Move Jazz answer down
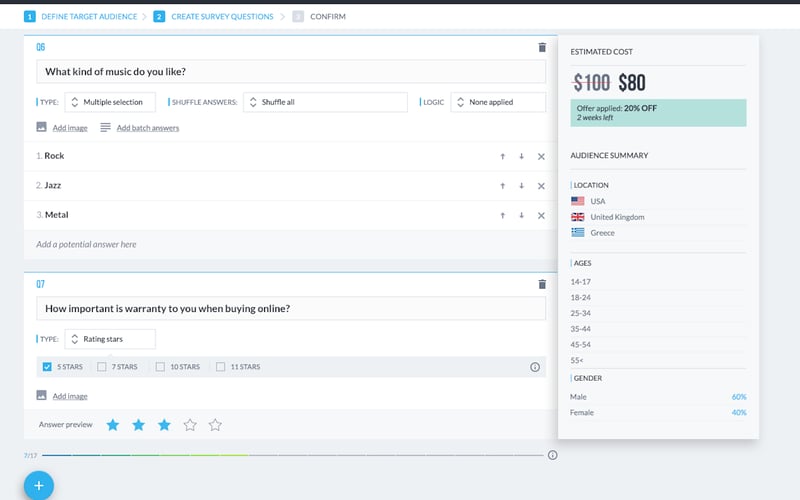800x500 pixels. (521, 186)
